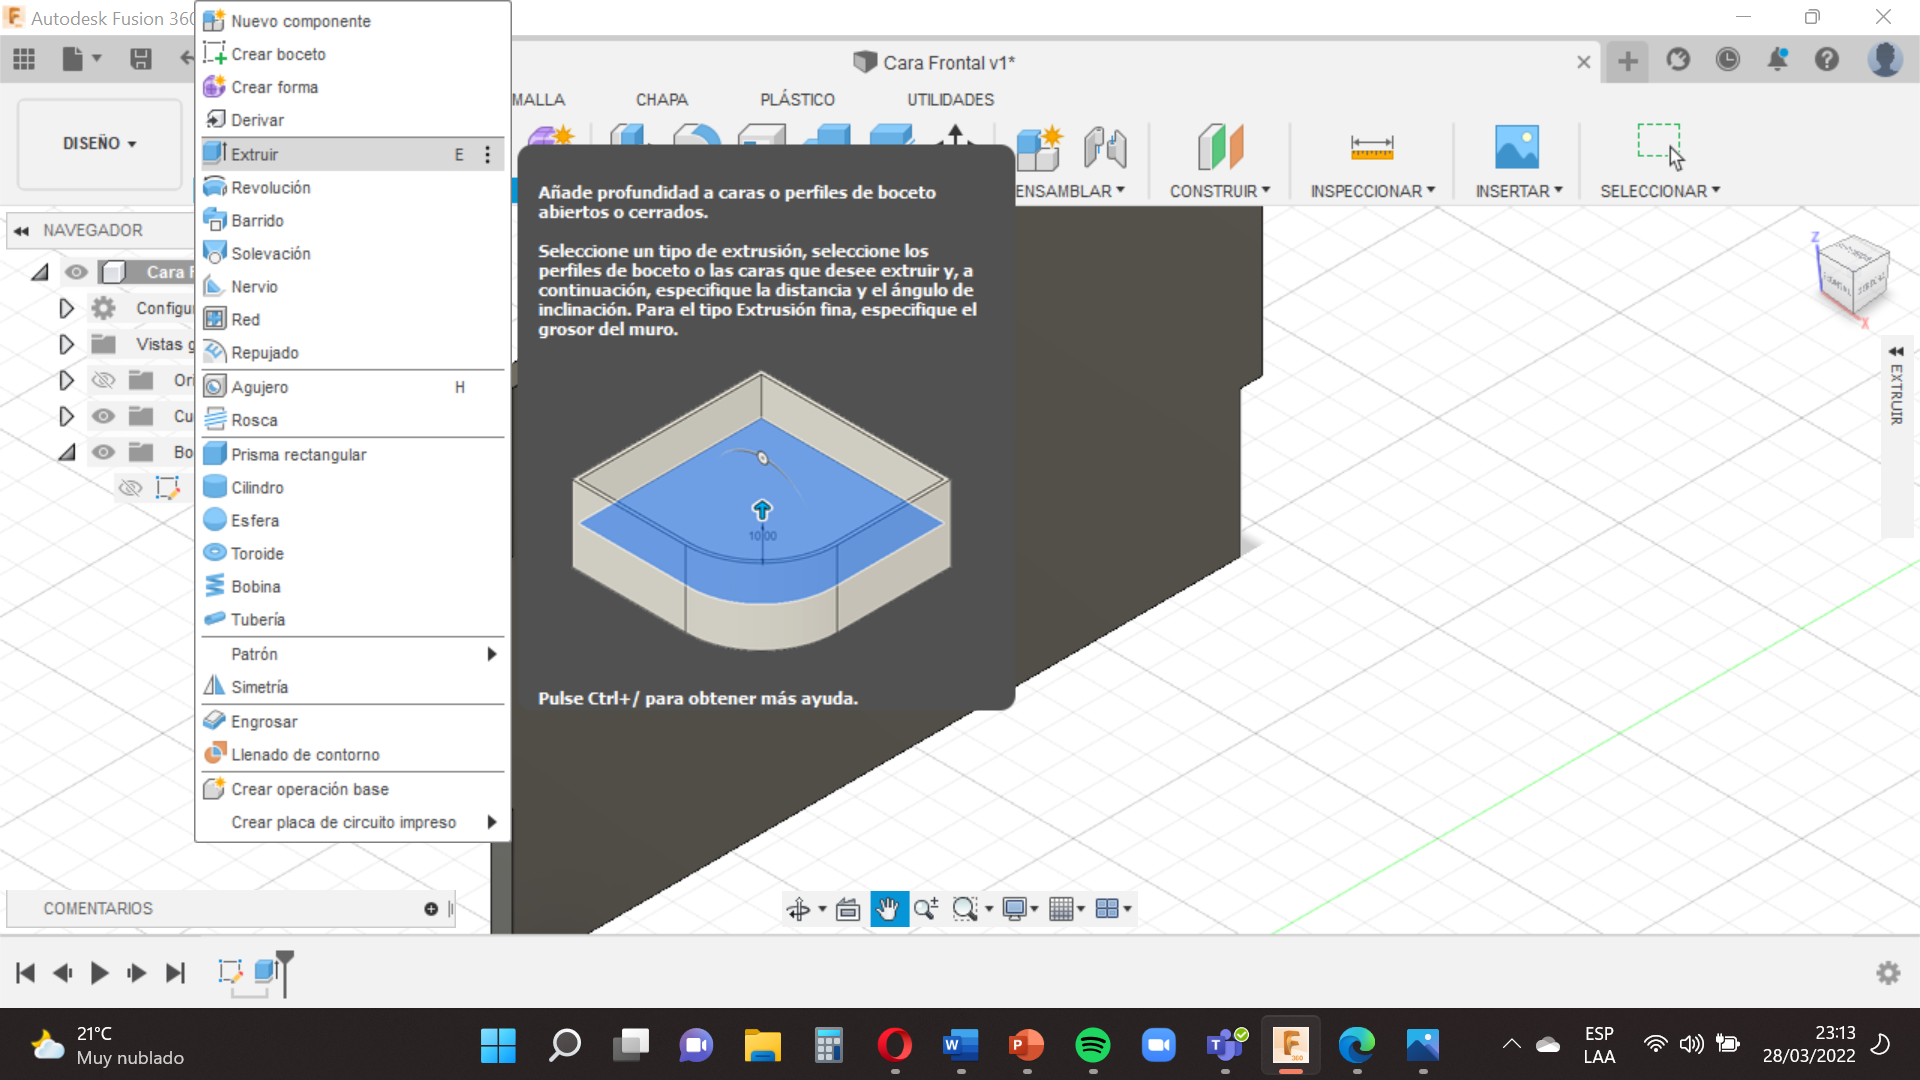Click the Joint tool icon
This screenshot has height=1080, width=1920.
(1105, 148)
